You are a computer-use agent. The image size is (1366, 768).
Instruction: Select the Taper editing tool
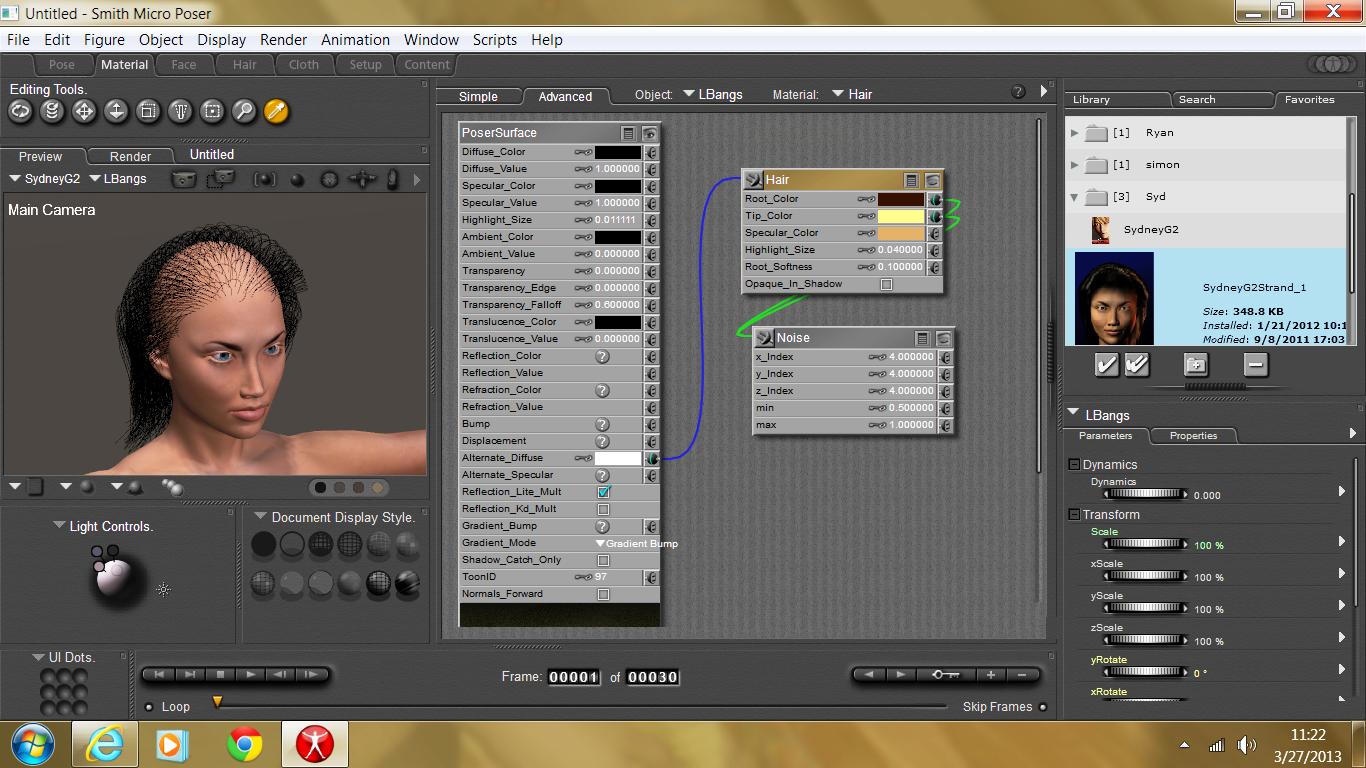point(180,111)
